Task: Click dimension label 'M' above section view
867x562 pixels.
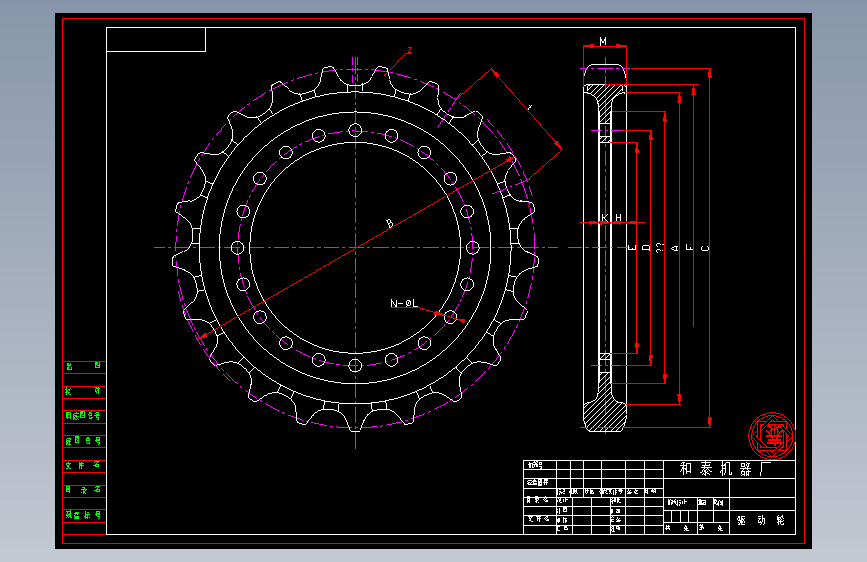Action: pos(603,41)
